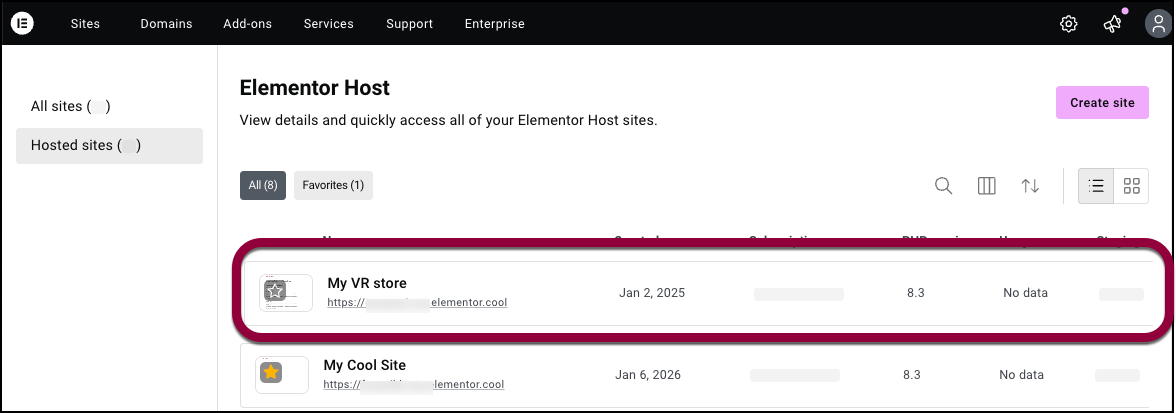Open the My VR store URL link
1176x413 pixels.
[x=417, y=303]
